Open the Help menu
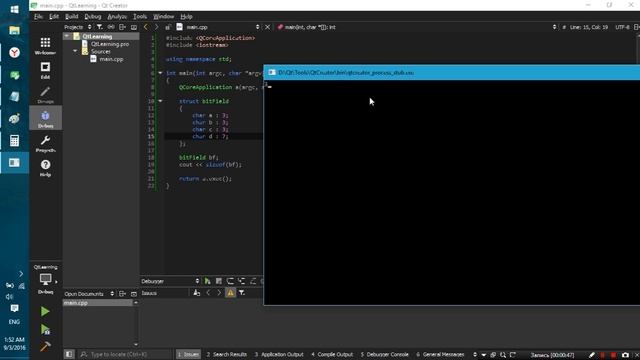Screen dimensions: 640x360 (x=186, y=17)
